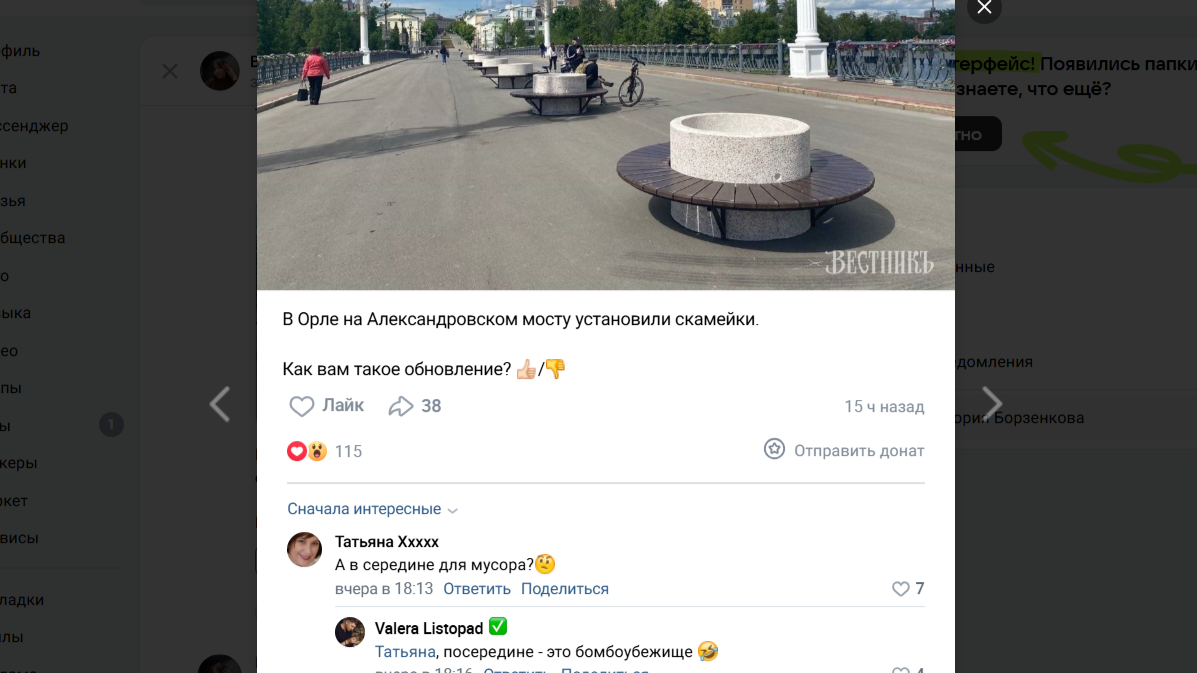The width and height of the screenshot is (1197, 673).
Task: Go to previous photo with left arrow
Action: [x=220, y=404]
